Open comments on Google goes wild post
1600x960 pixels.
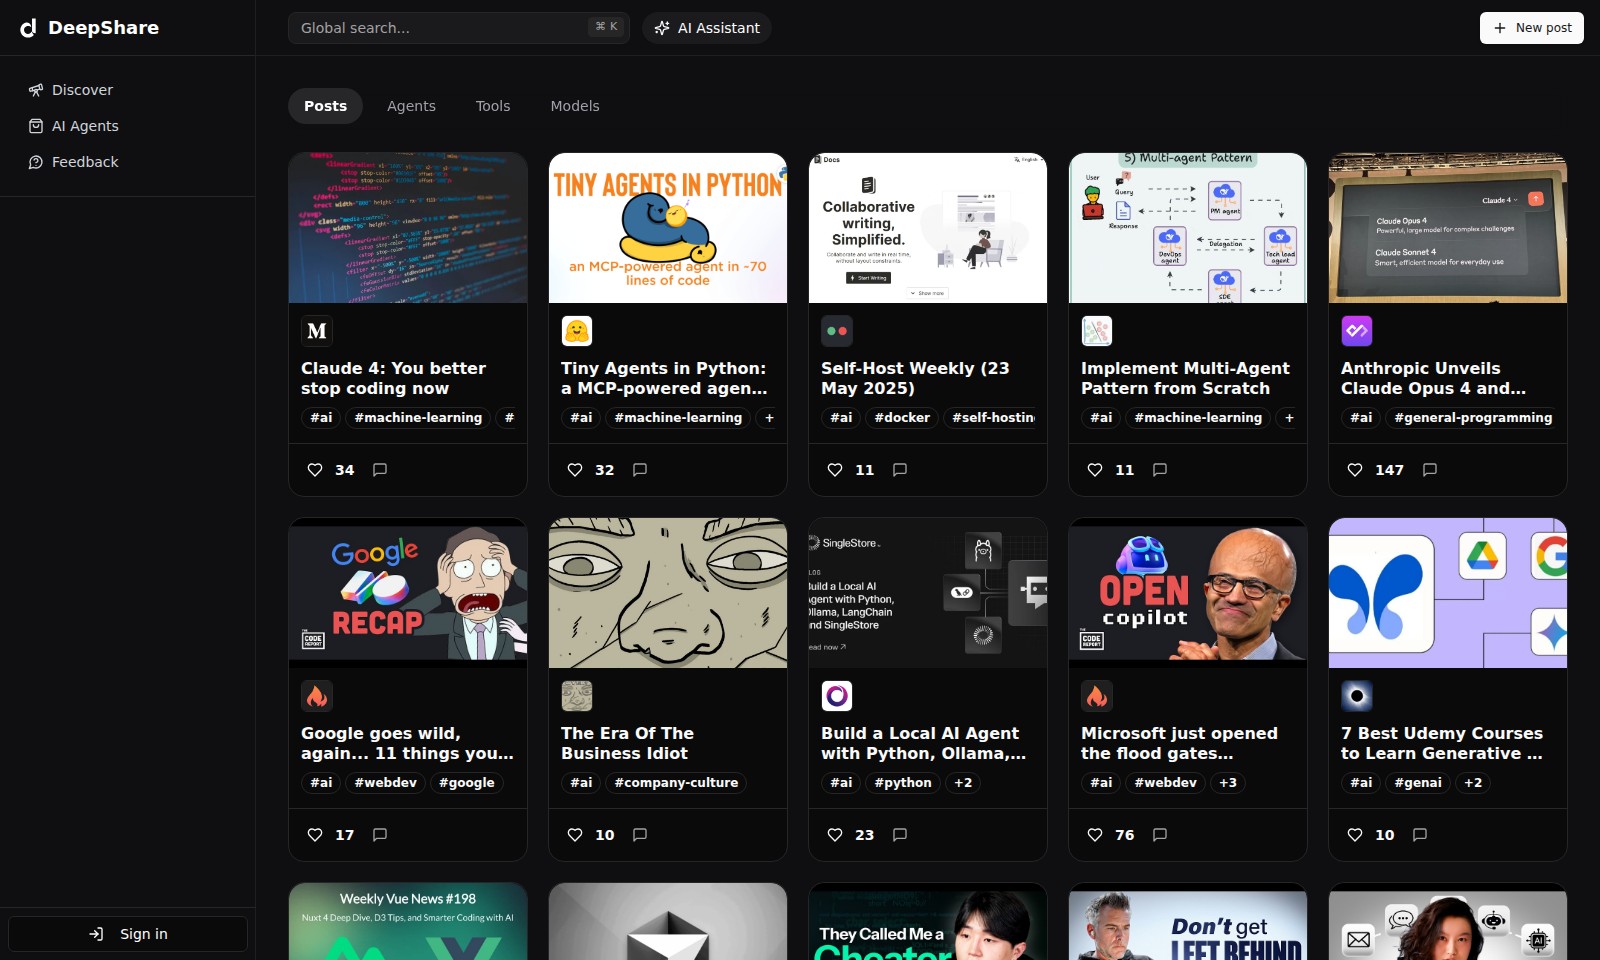380,835
